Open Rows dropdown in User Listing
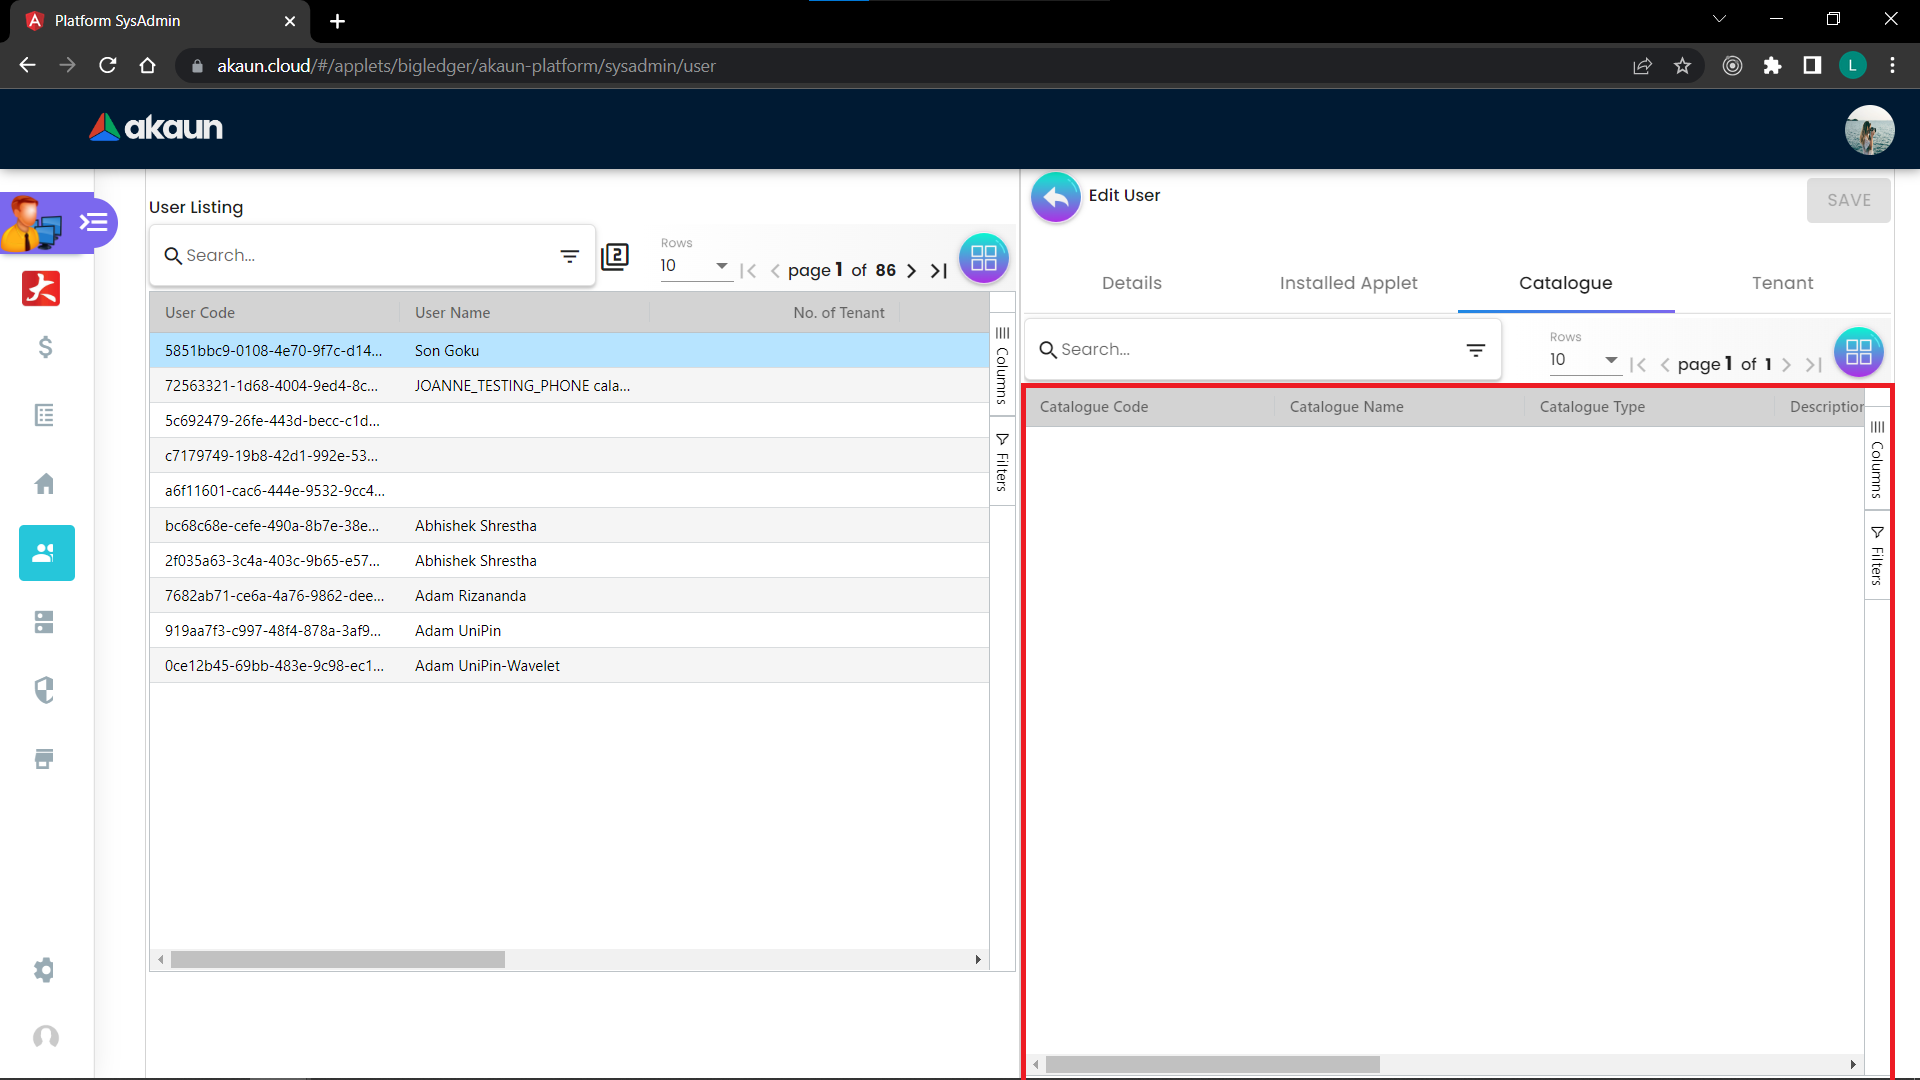 [x=694, y=266]
